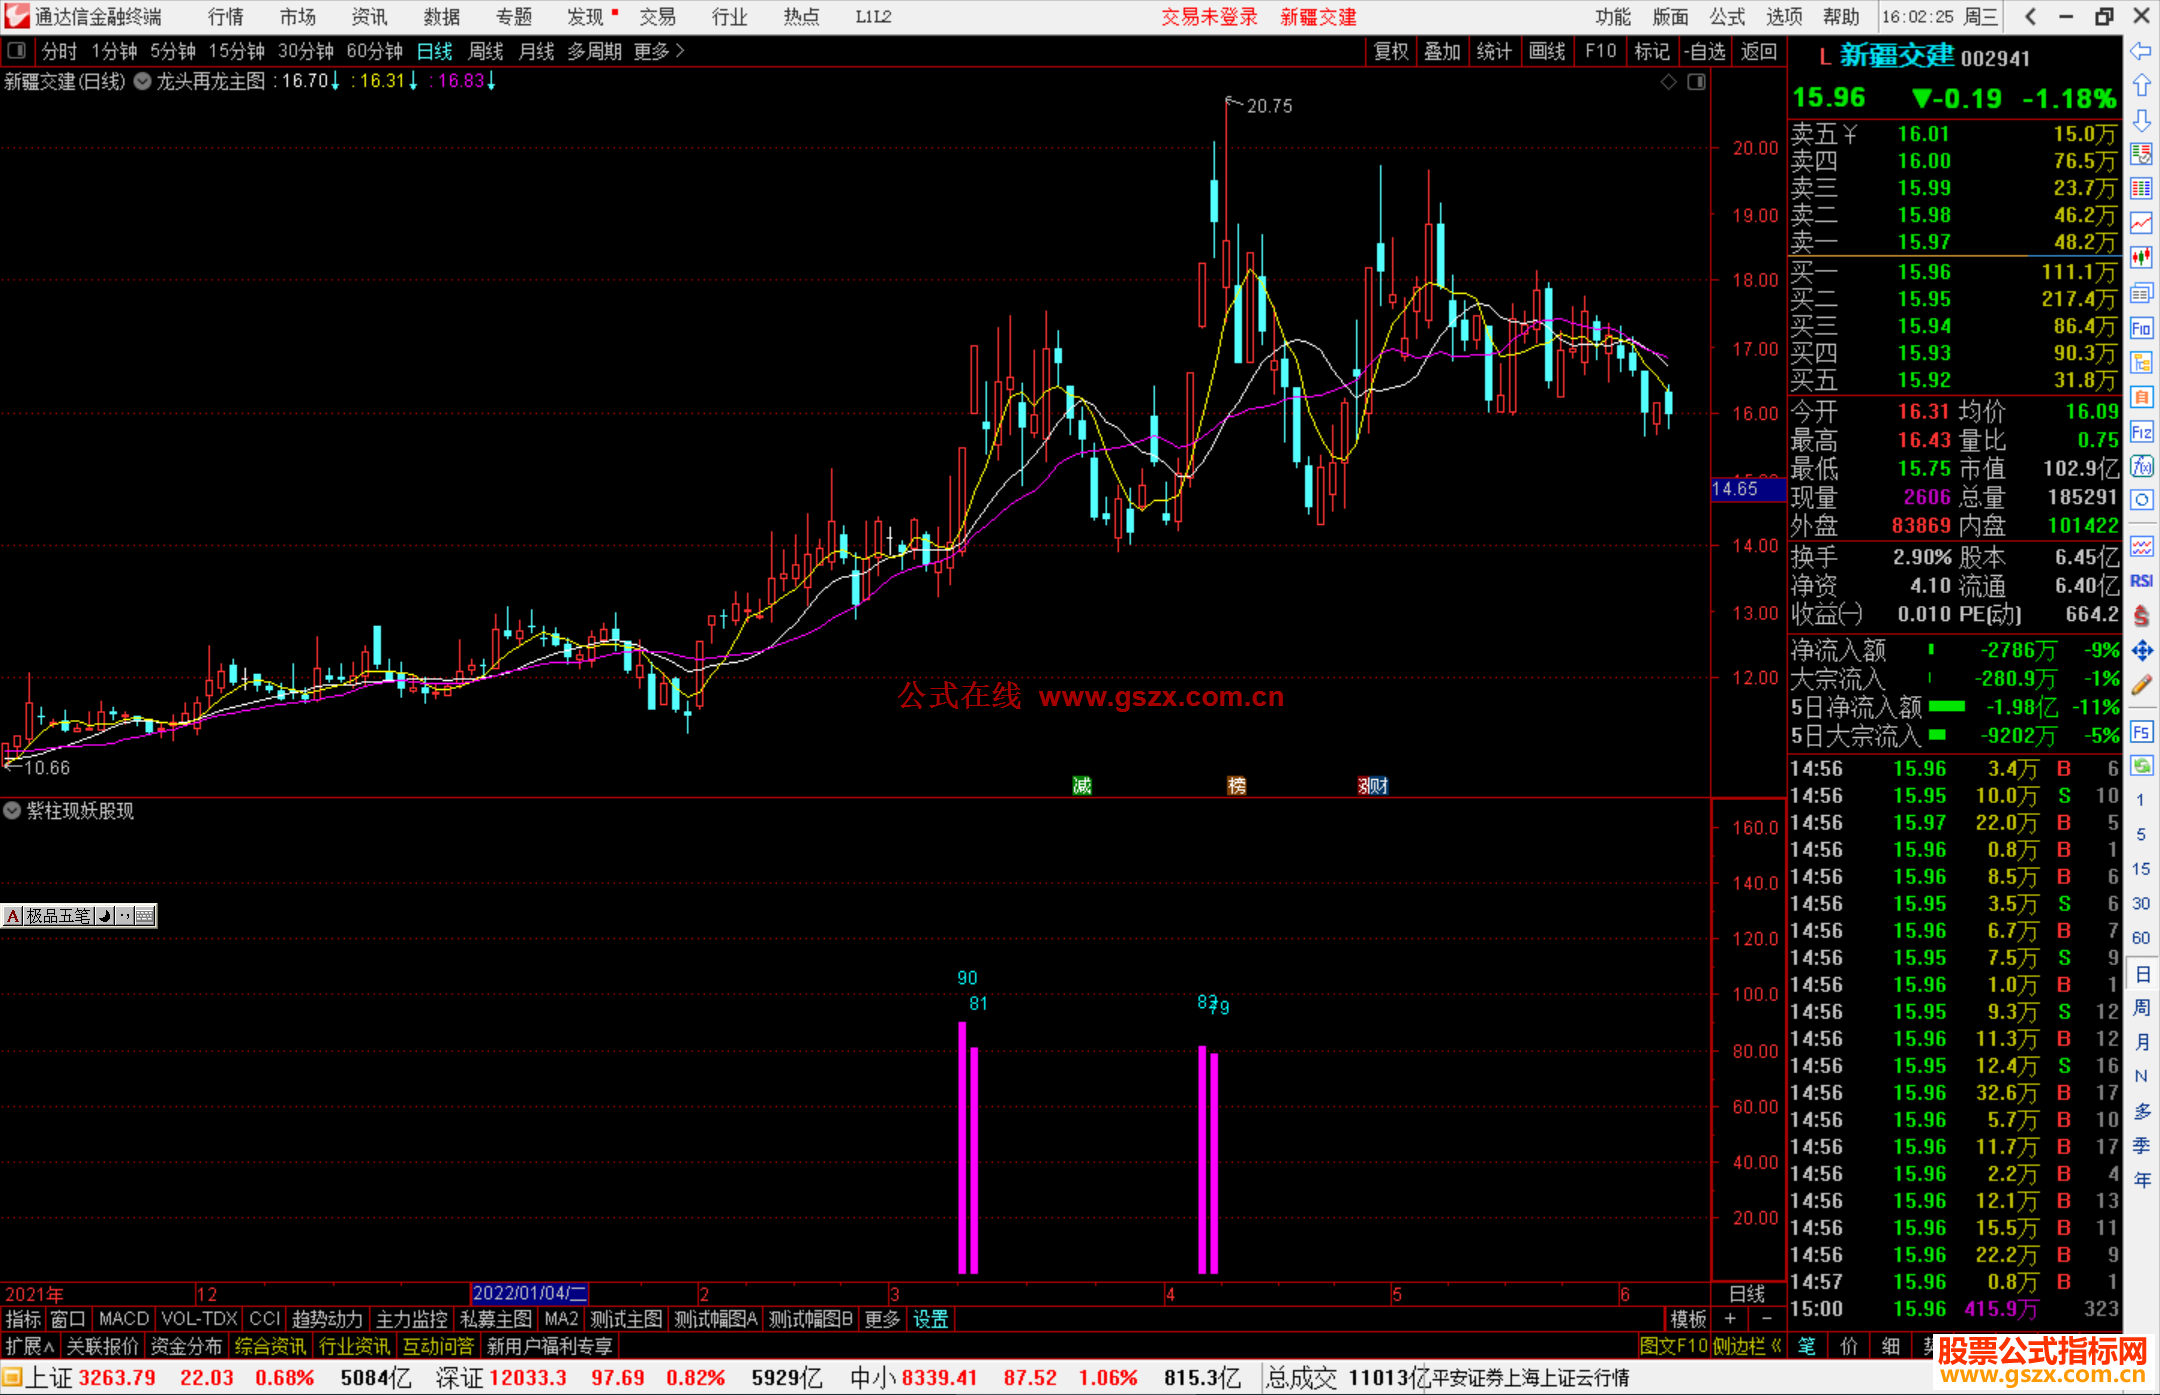Click the chart panel layout icon at top right

tap(1697, 82)
